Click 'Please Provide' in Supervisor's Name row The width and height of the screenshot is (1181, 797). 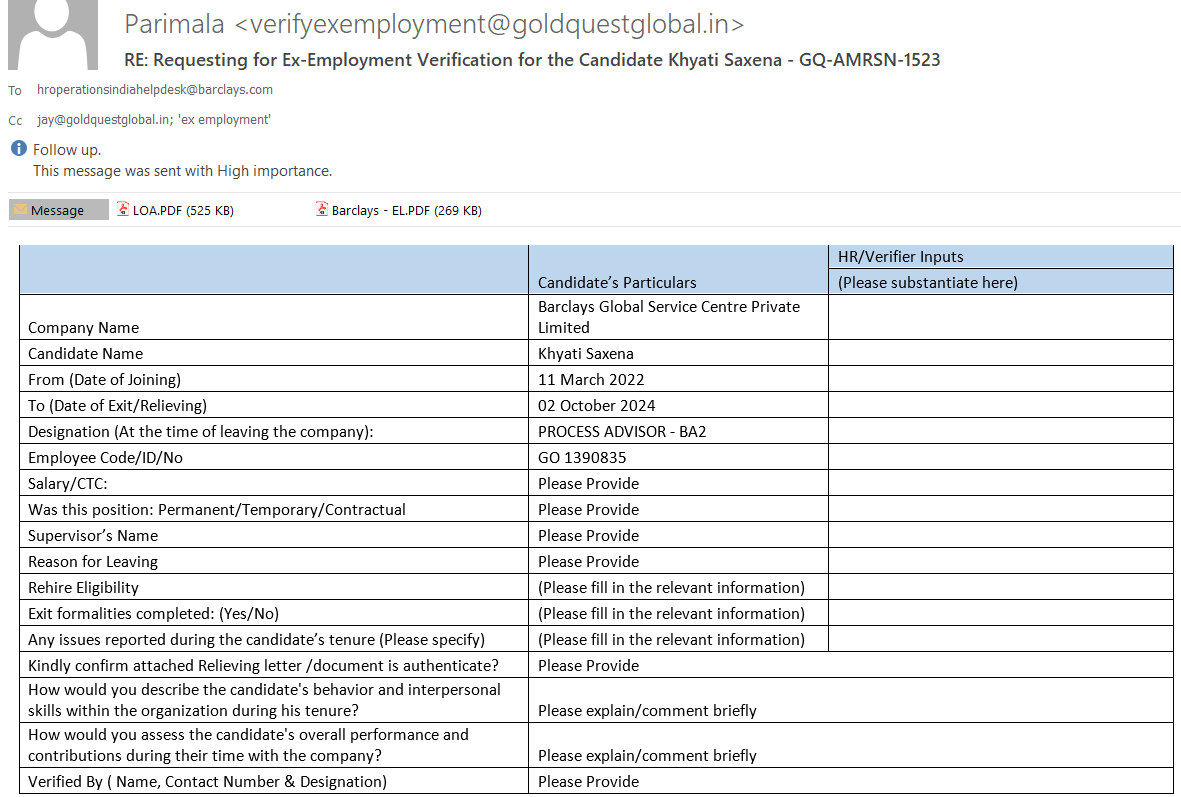[588, 536]
